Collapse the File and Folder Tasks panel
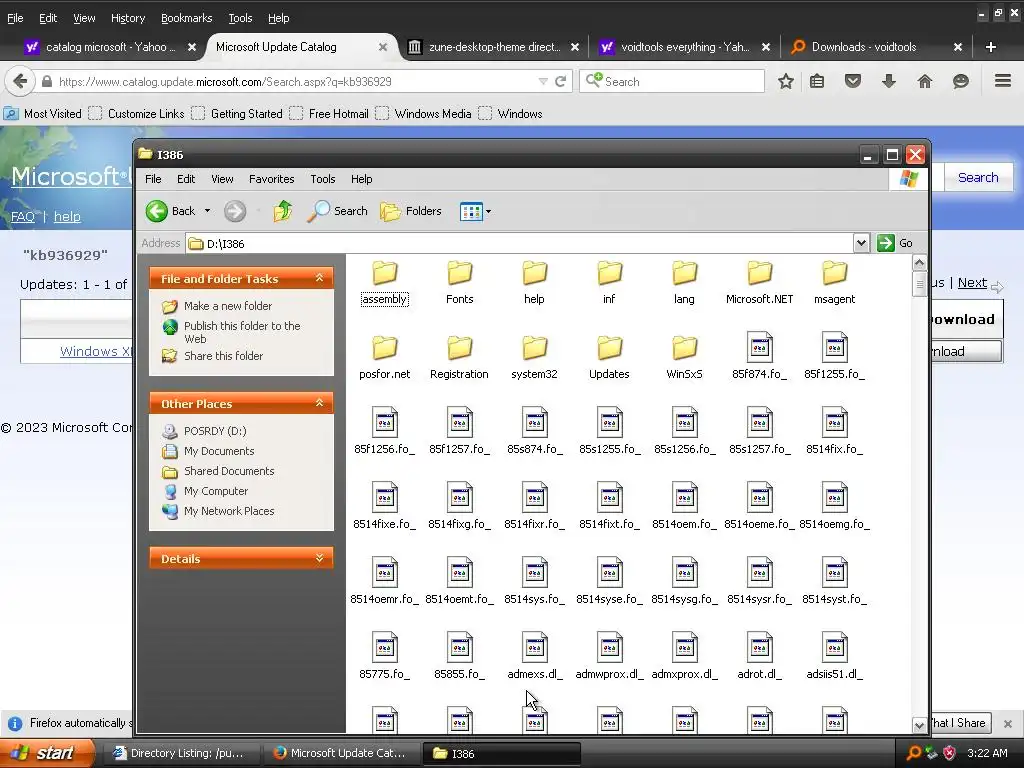The height and width of the screenshot is (768, 1024). (319, 278)
